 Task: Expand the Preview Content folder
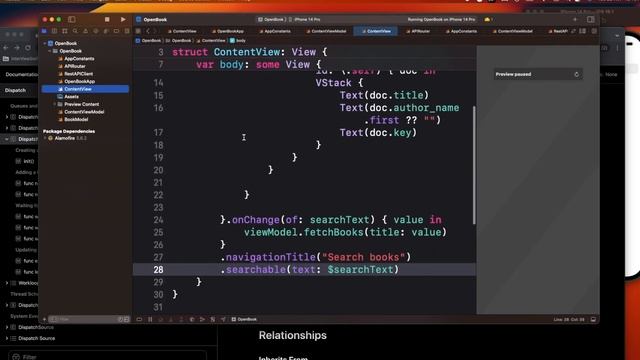pos(55,104)
